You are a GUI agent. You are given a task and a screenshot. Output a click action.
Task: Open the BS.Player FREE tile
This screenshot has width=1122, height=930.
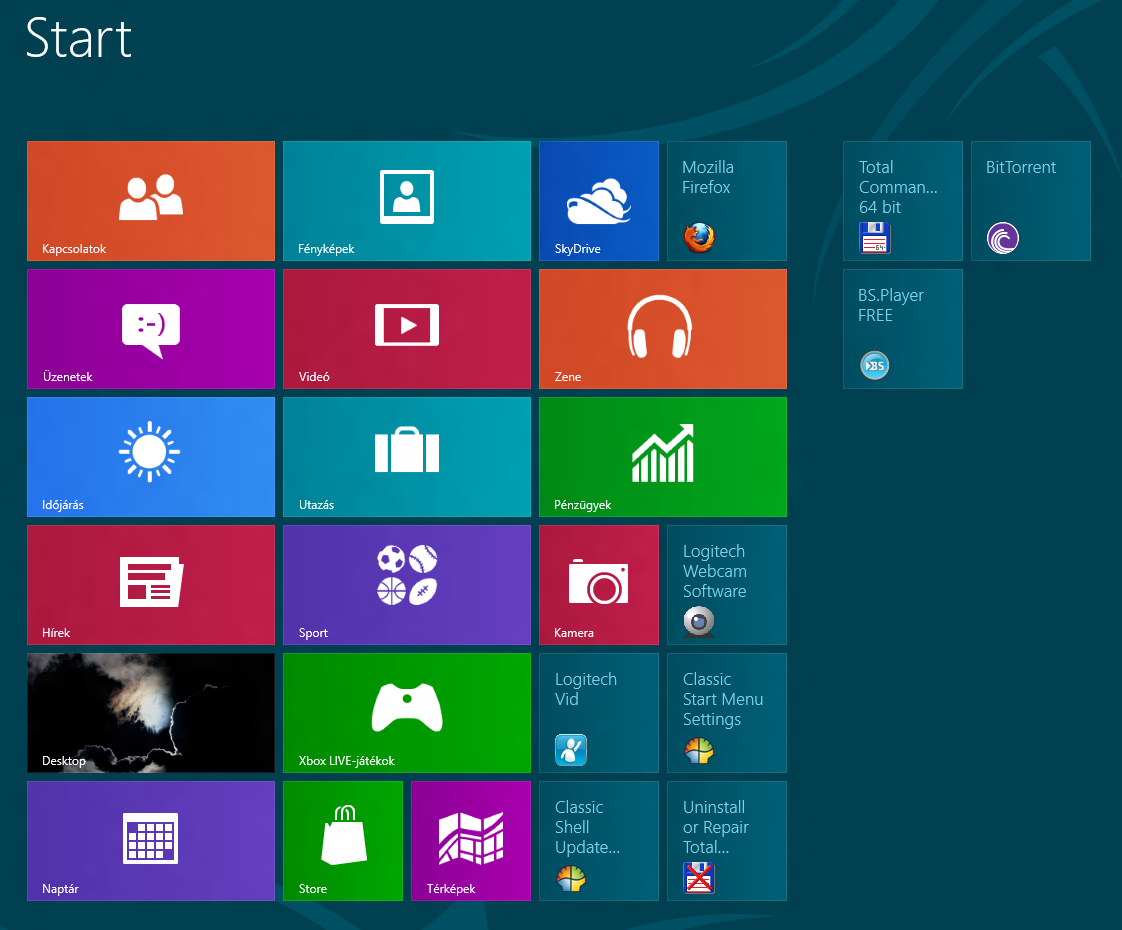(x=903, y=329)
